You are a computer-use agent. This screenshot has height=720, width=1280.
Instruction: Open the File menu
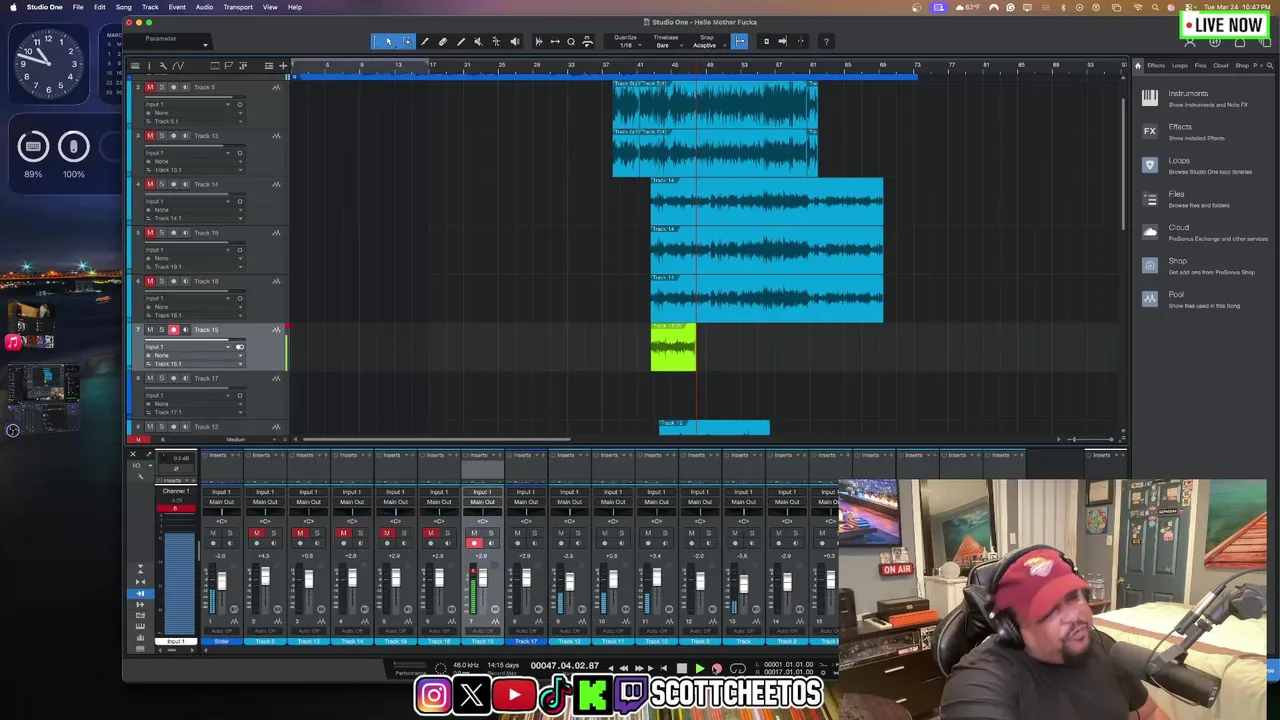click(77, 7)
